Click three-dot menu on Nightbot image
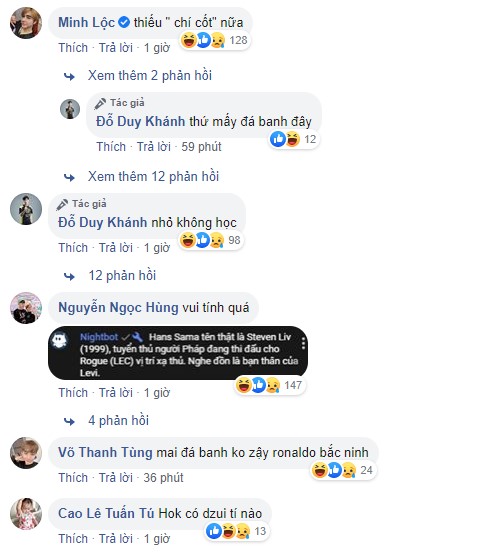This screenshot has height=553, width=496. click(x=303, y=343)
